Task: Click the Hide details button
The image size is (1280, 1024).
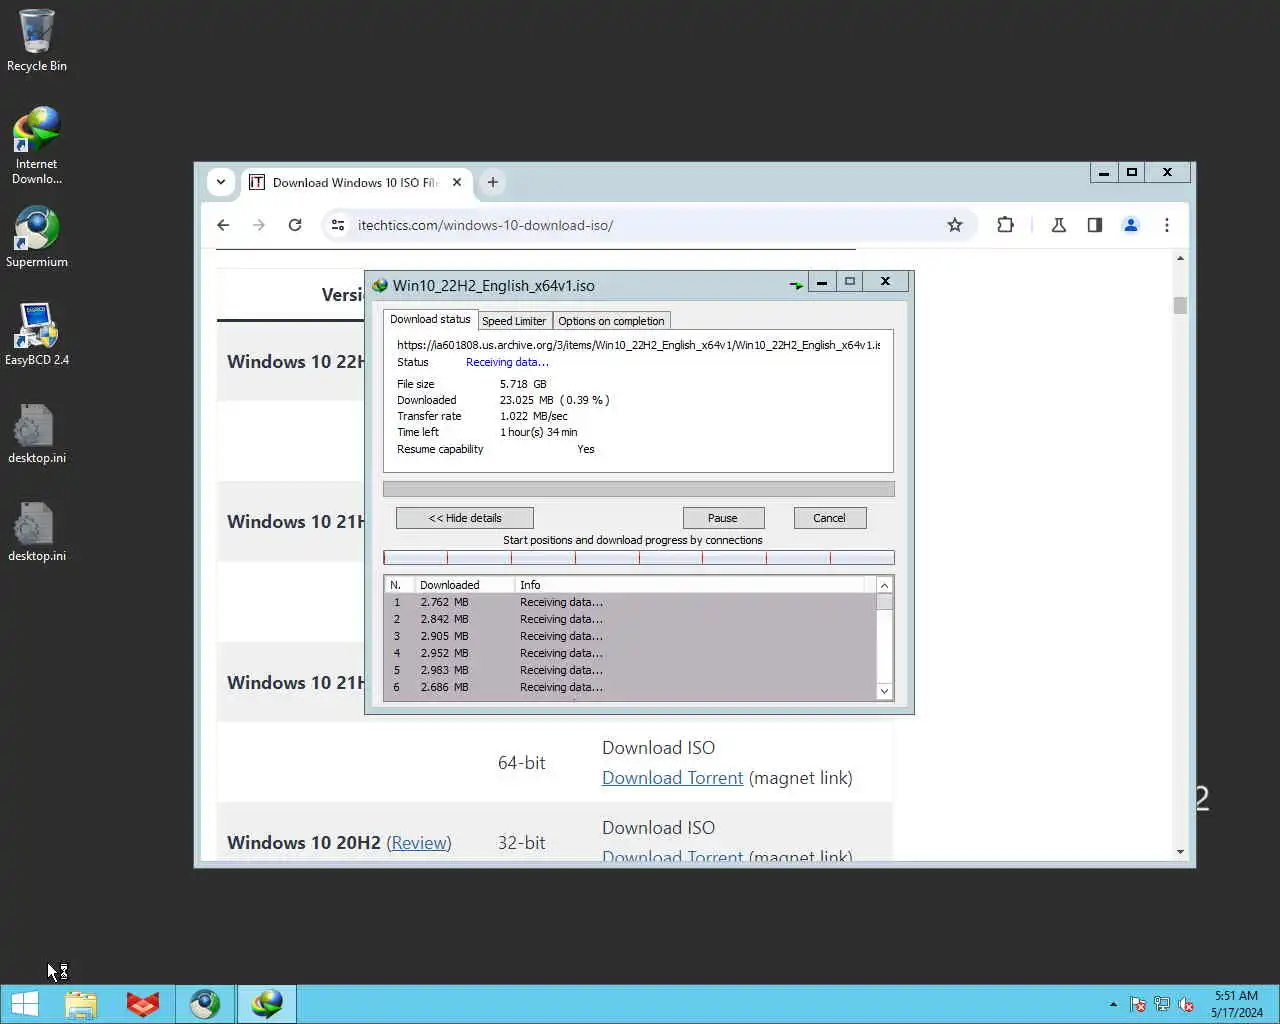Action: (465, 518)
